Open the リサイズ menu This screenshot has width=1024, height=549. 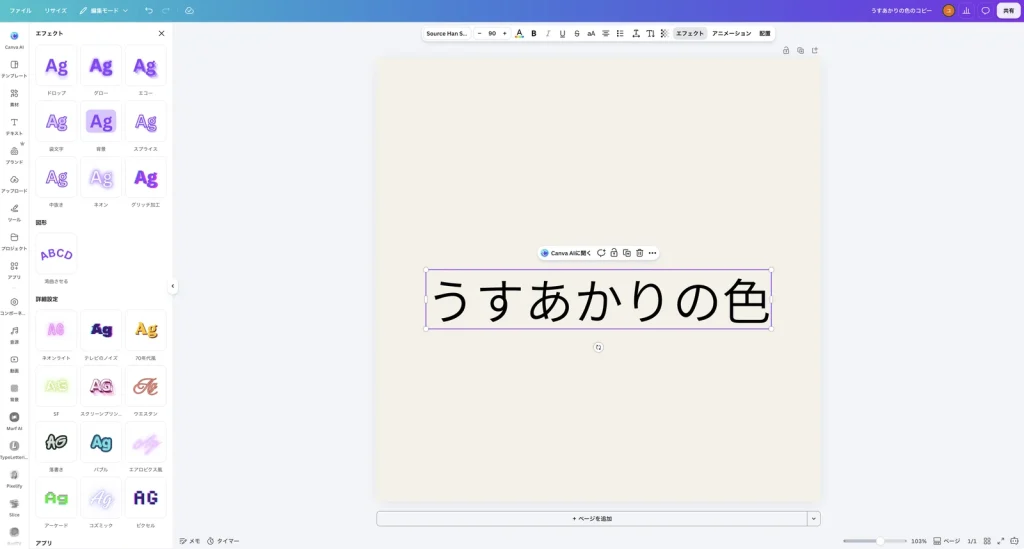point(56,10)
